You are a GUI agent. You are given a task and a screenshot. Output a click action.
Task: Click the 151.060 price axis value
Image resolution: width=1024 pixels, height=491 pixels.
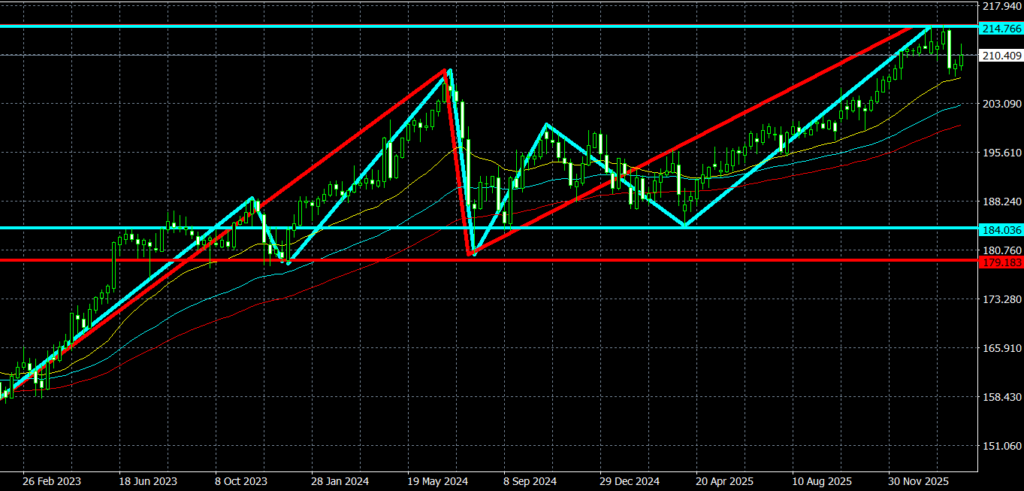coord(1000,446)
